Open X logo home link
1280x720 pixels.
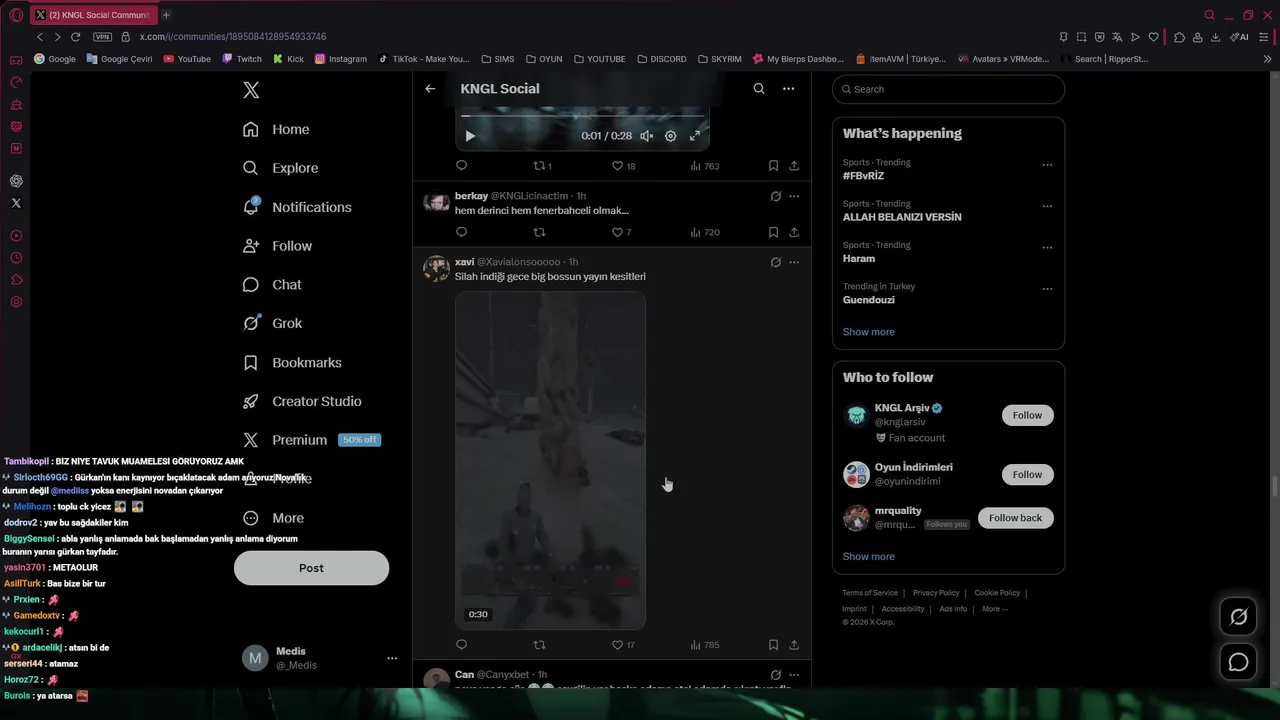tap(251, 90)
